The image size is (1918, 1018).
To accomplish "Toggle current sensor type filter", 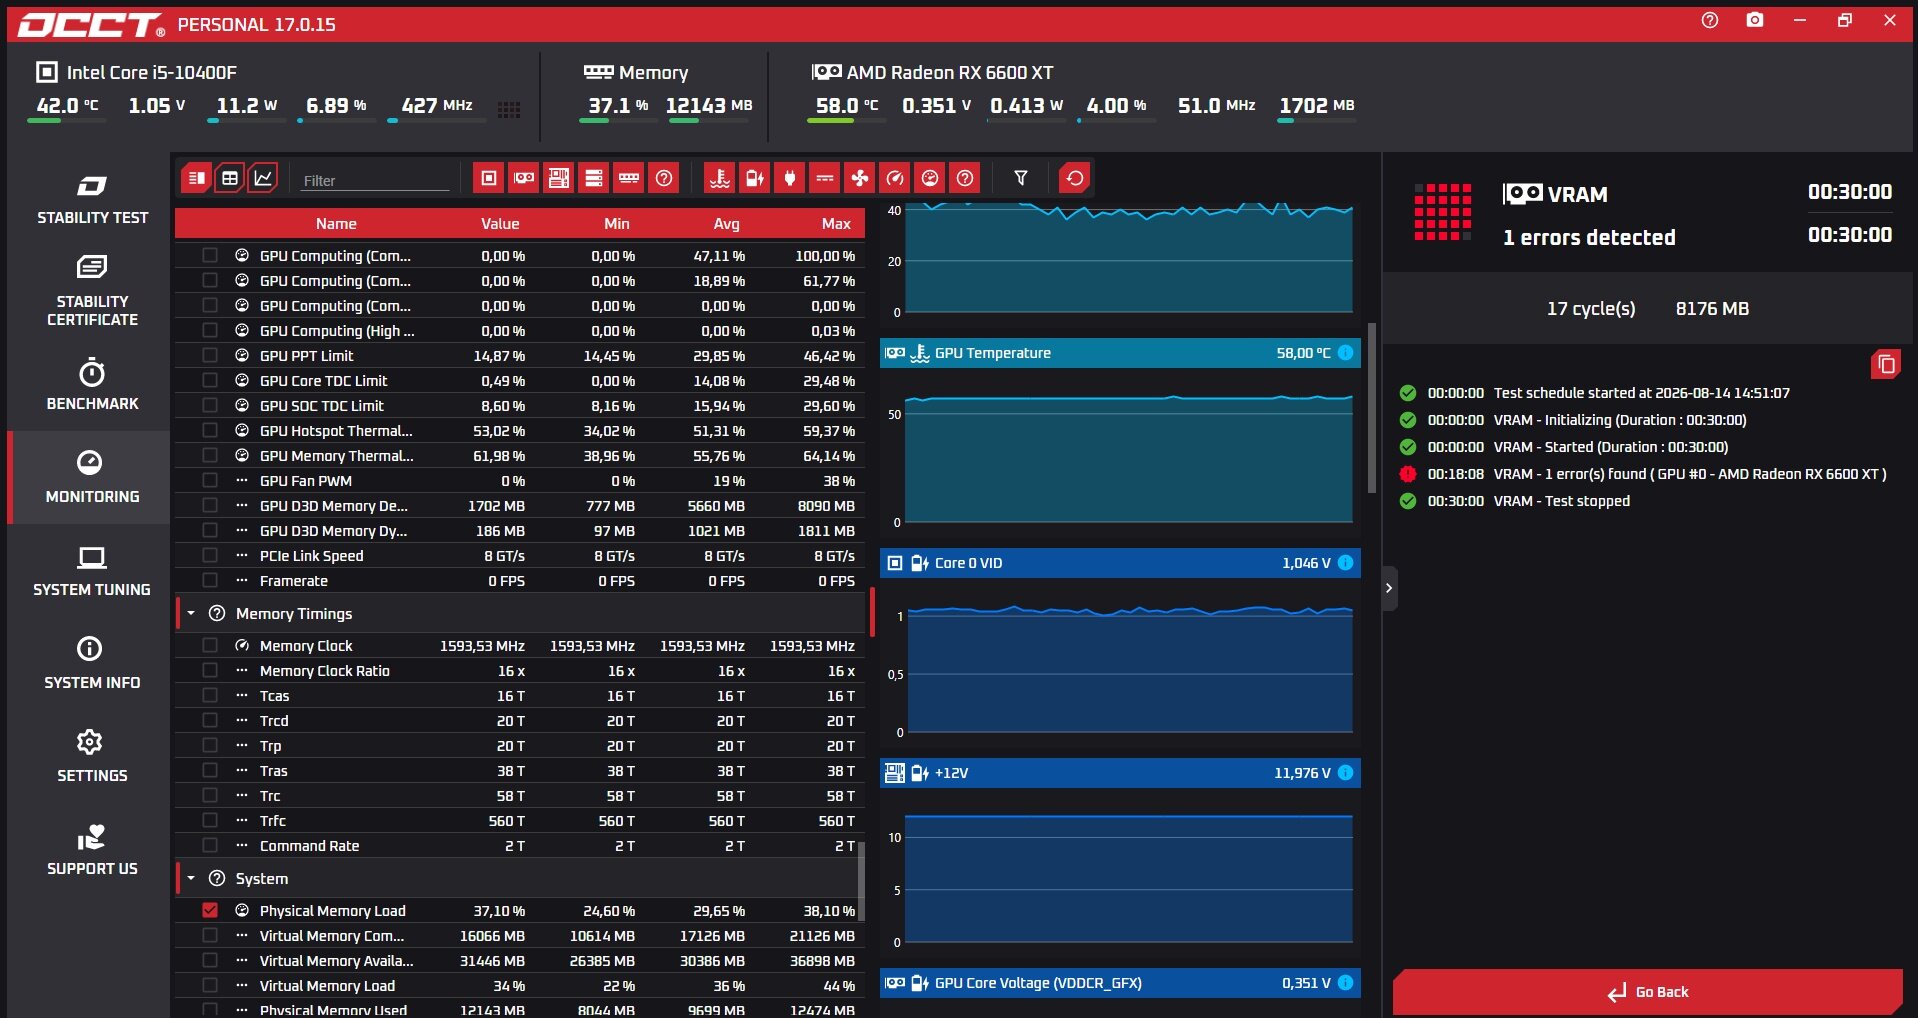I will click(x=825, y=178).
